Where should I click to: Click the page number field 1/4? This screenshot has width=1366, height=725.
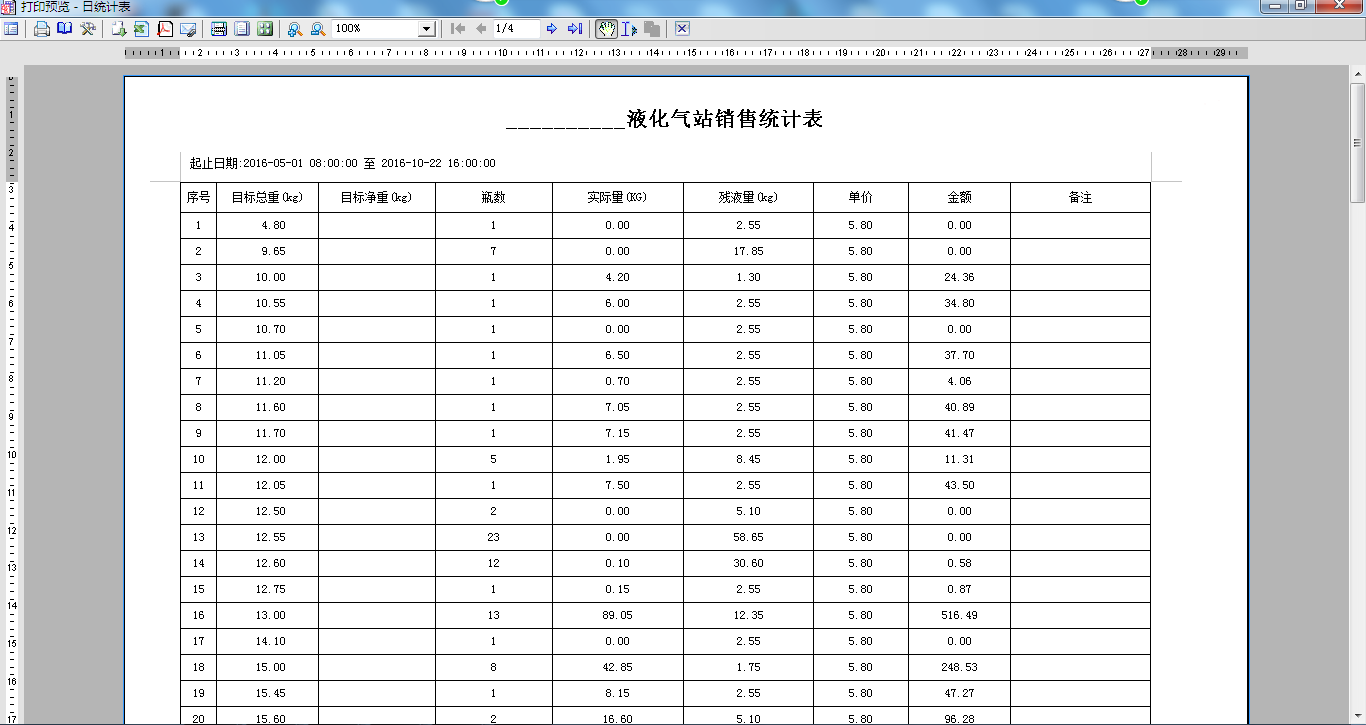(x=516, y=29)
